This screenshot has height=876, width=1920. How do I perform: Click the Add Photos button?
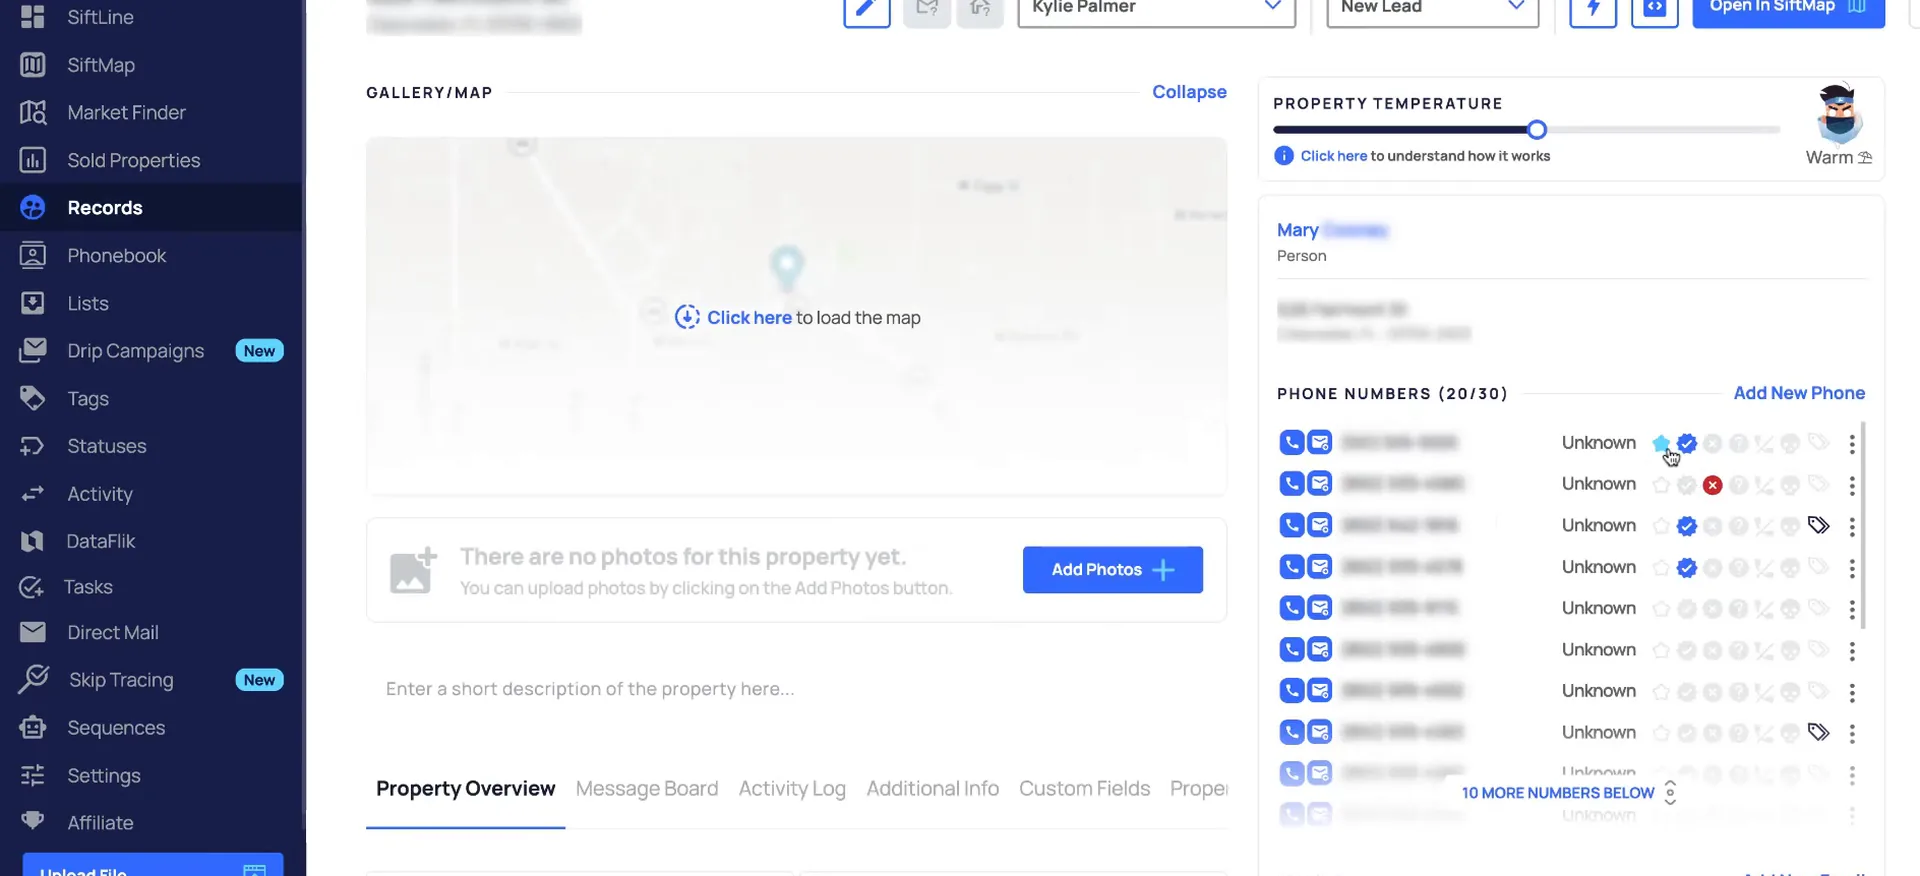point(1113,570)
